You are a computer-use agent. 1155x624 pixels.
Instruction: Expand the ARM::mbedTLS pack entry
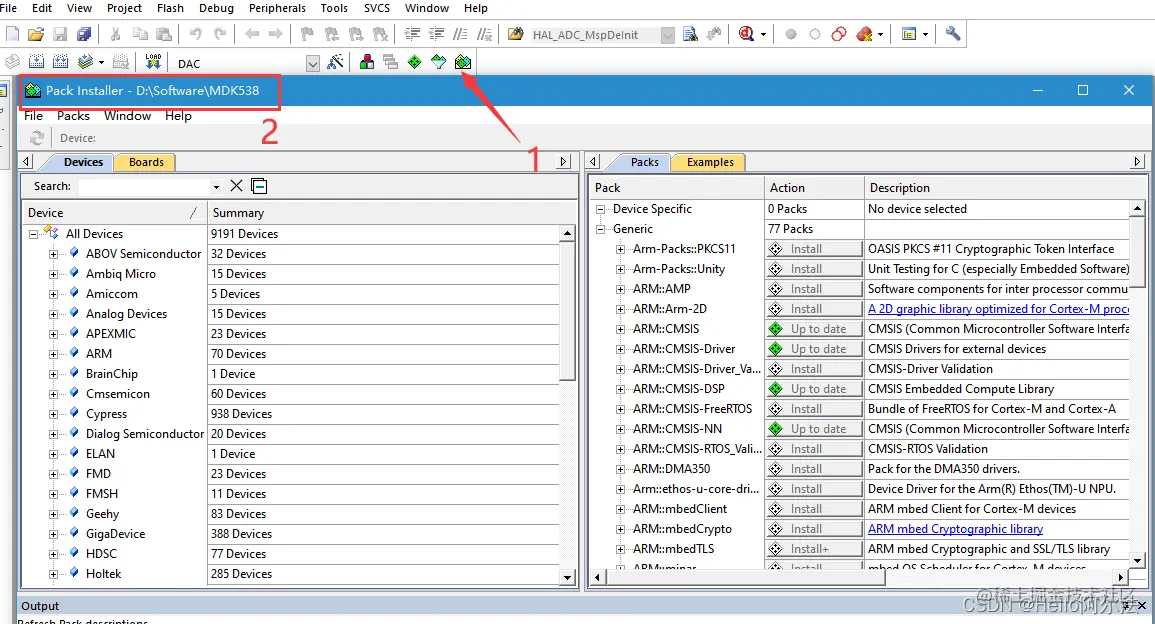point(620,549)
